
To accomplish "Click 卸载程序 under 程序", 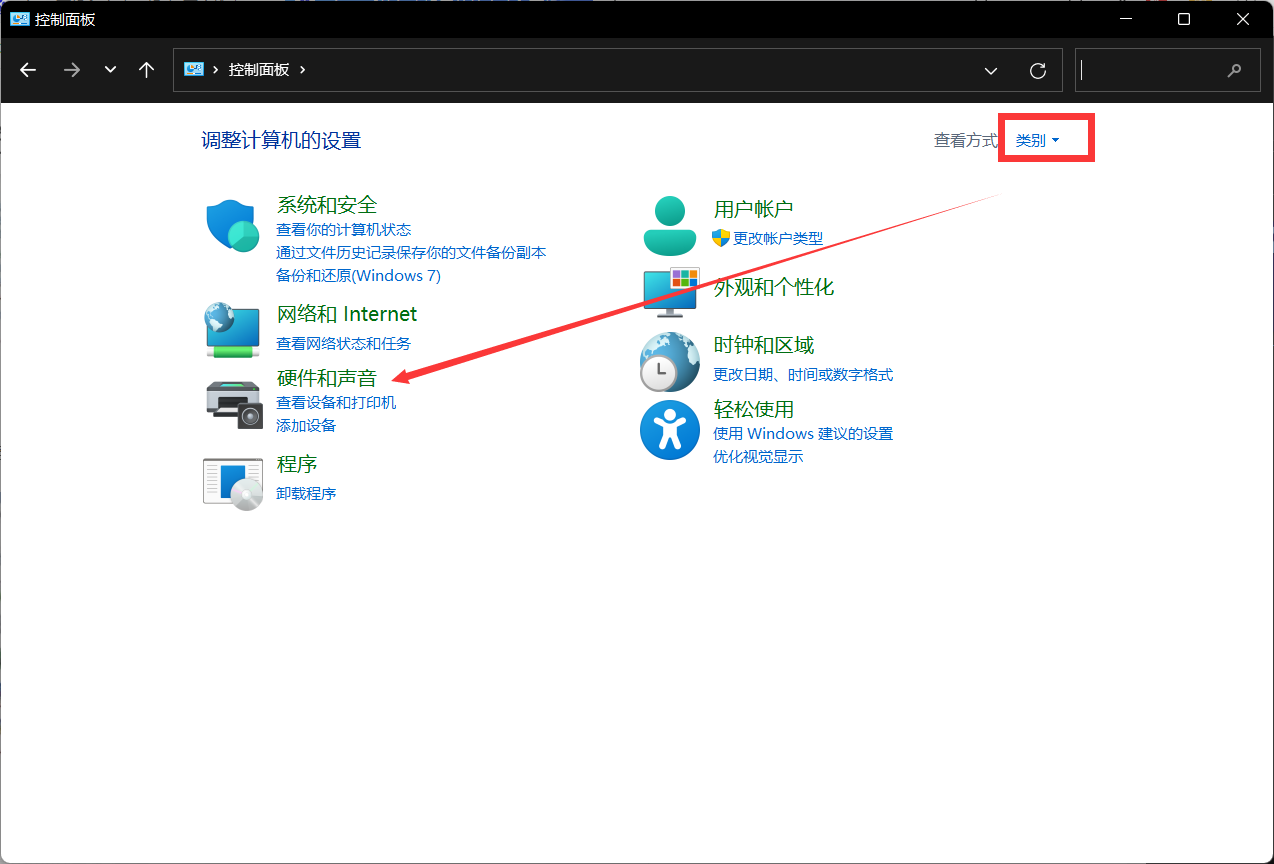I will tap(306, 492).
